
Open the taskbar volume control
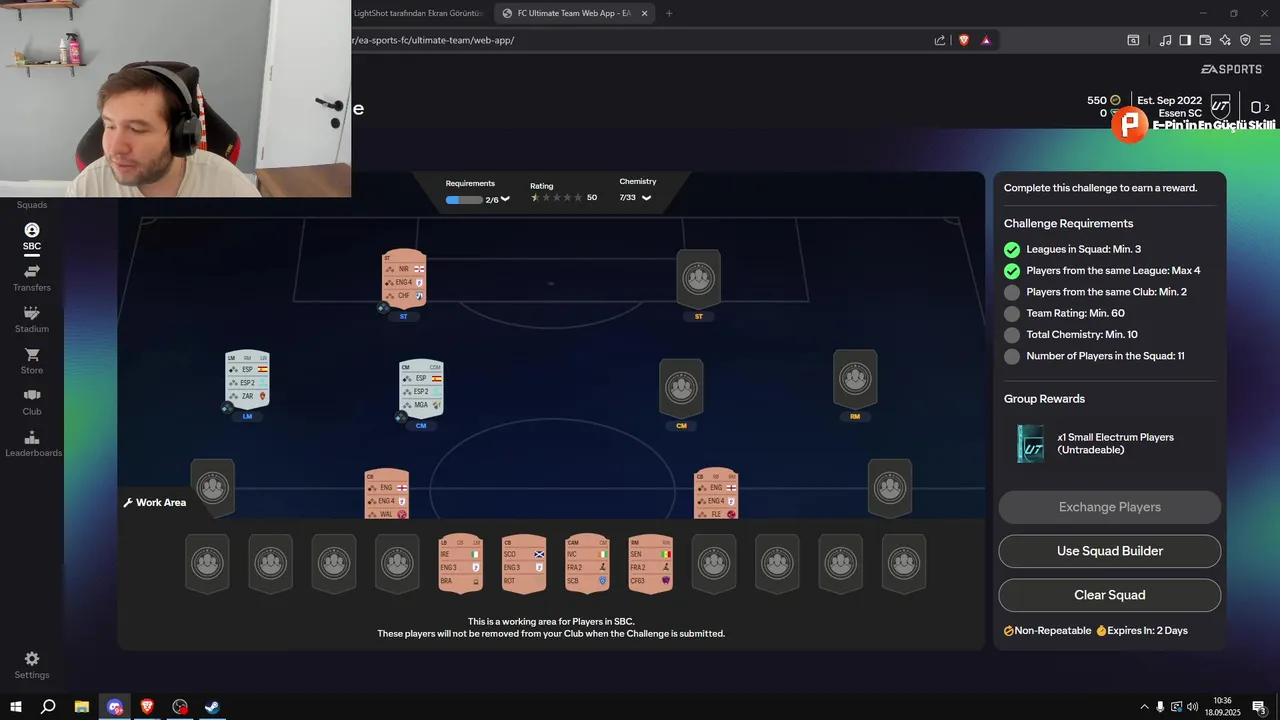1194,706
